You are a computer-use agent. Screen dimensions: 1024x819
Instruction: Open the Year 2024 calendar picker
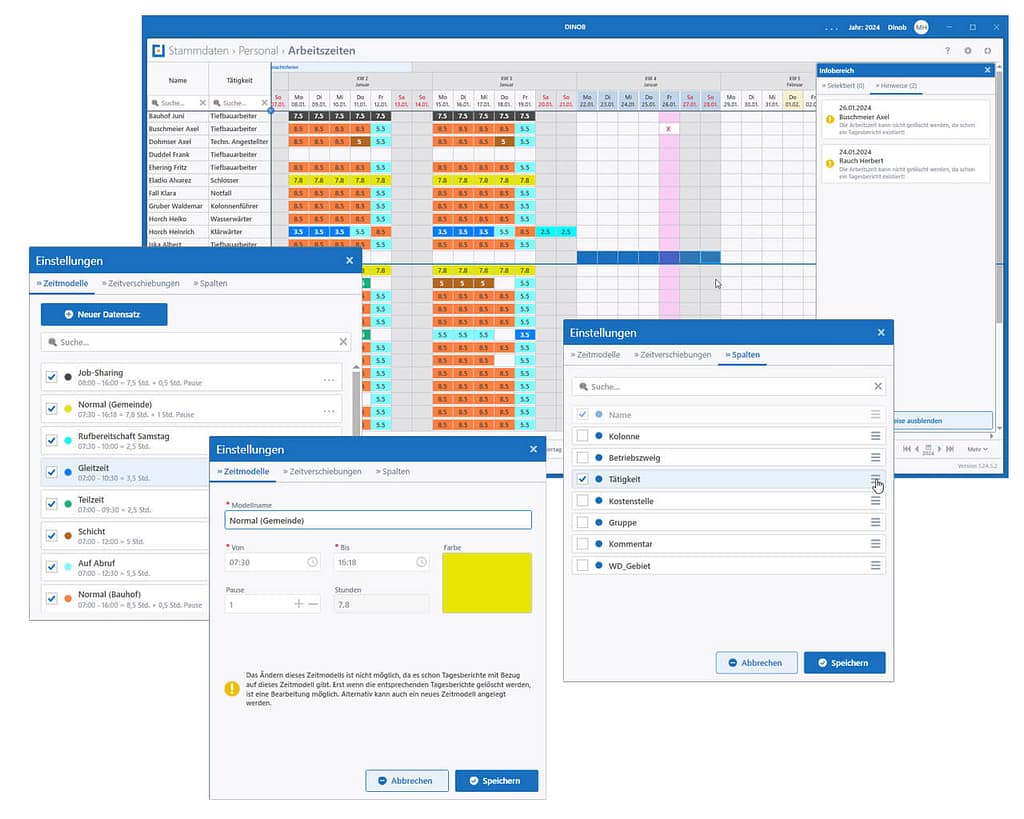pos(927,449)
